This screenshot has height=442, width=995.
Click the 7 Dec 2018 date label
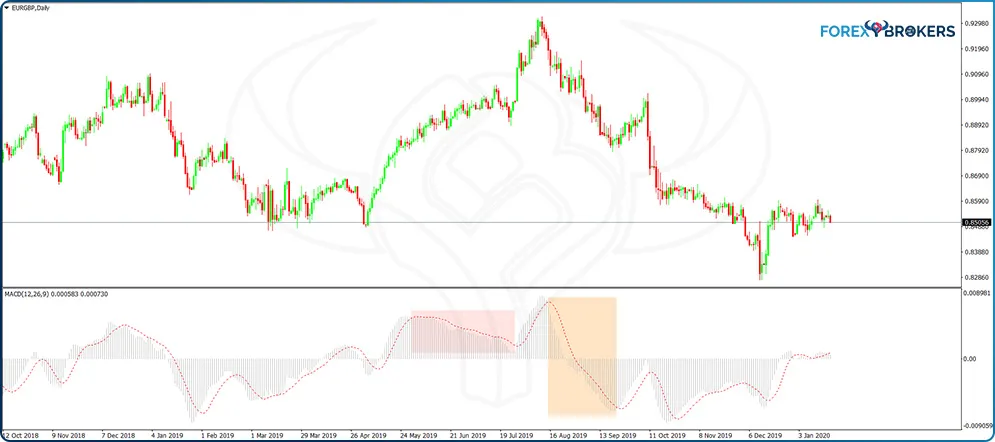pyautogui.click(x=119, y=436)
